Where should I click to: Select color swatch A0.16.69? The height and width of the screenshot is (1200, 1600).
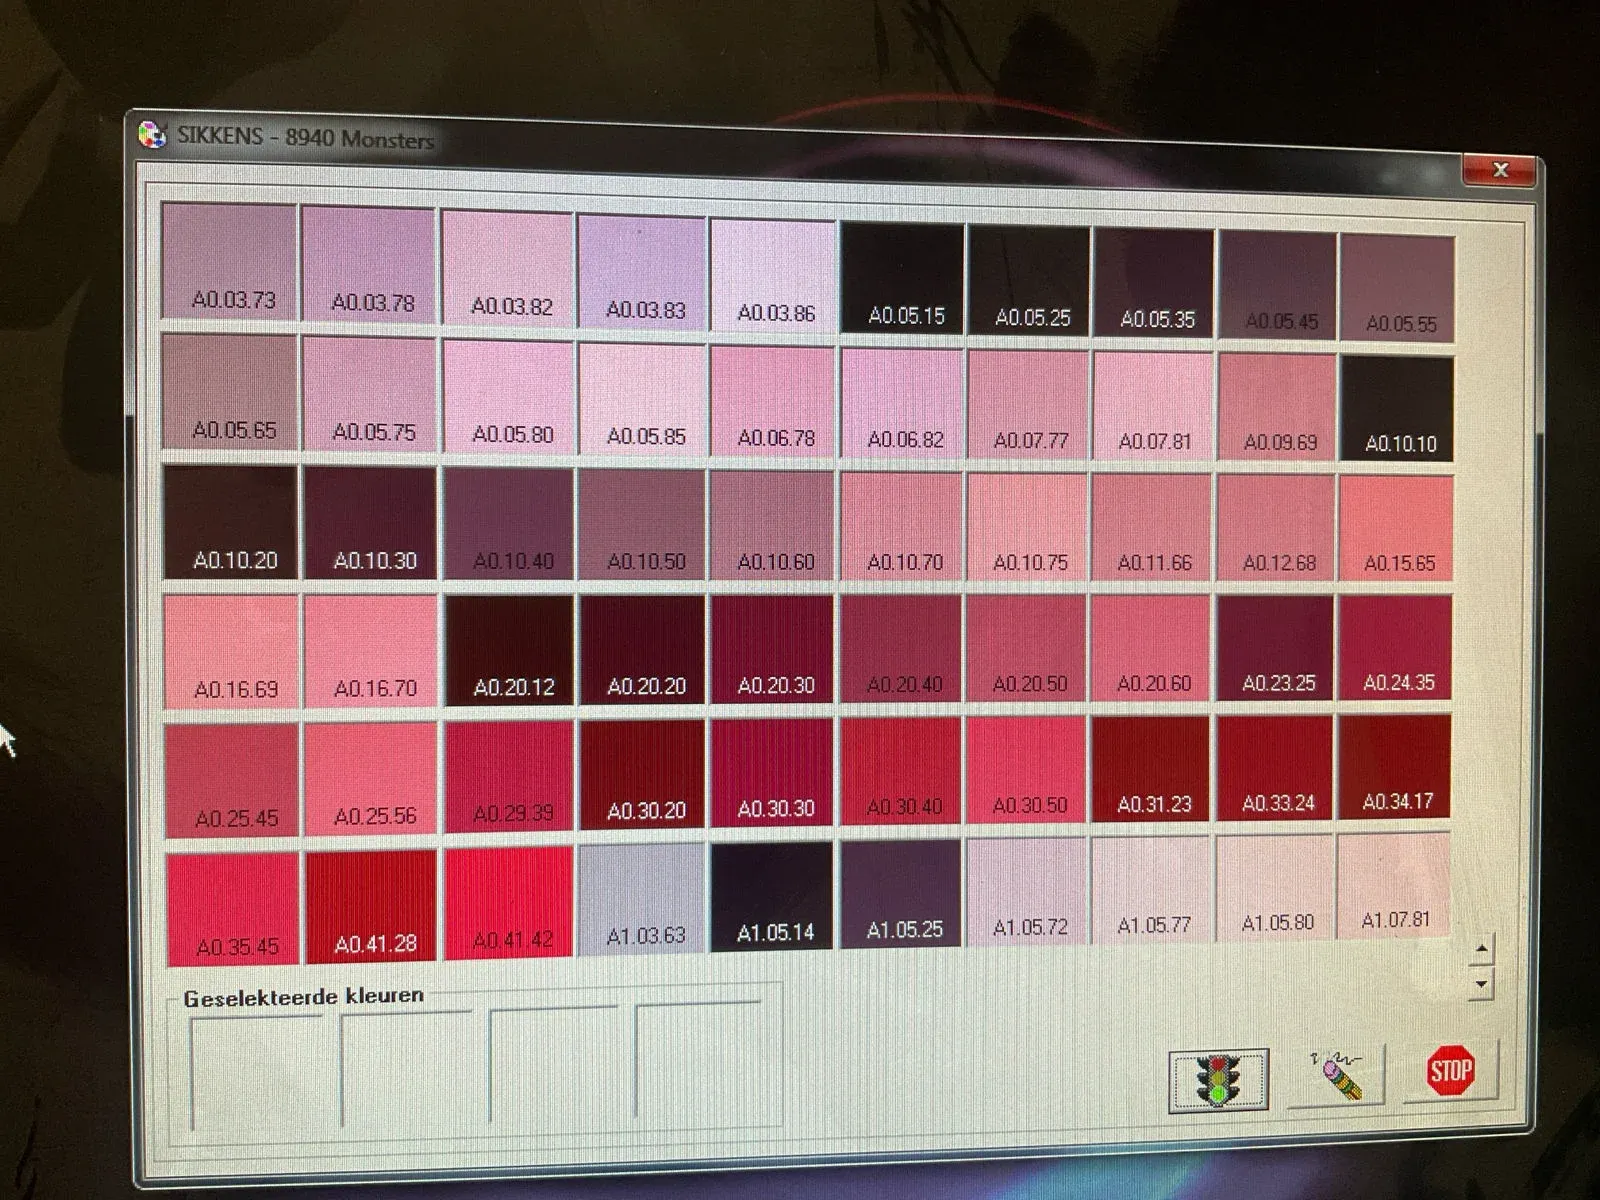(x=232, y=652)
